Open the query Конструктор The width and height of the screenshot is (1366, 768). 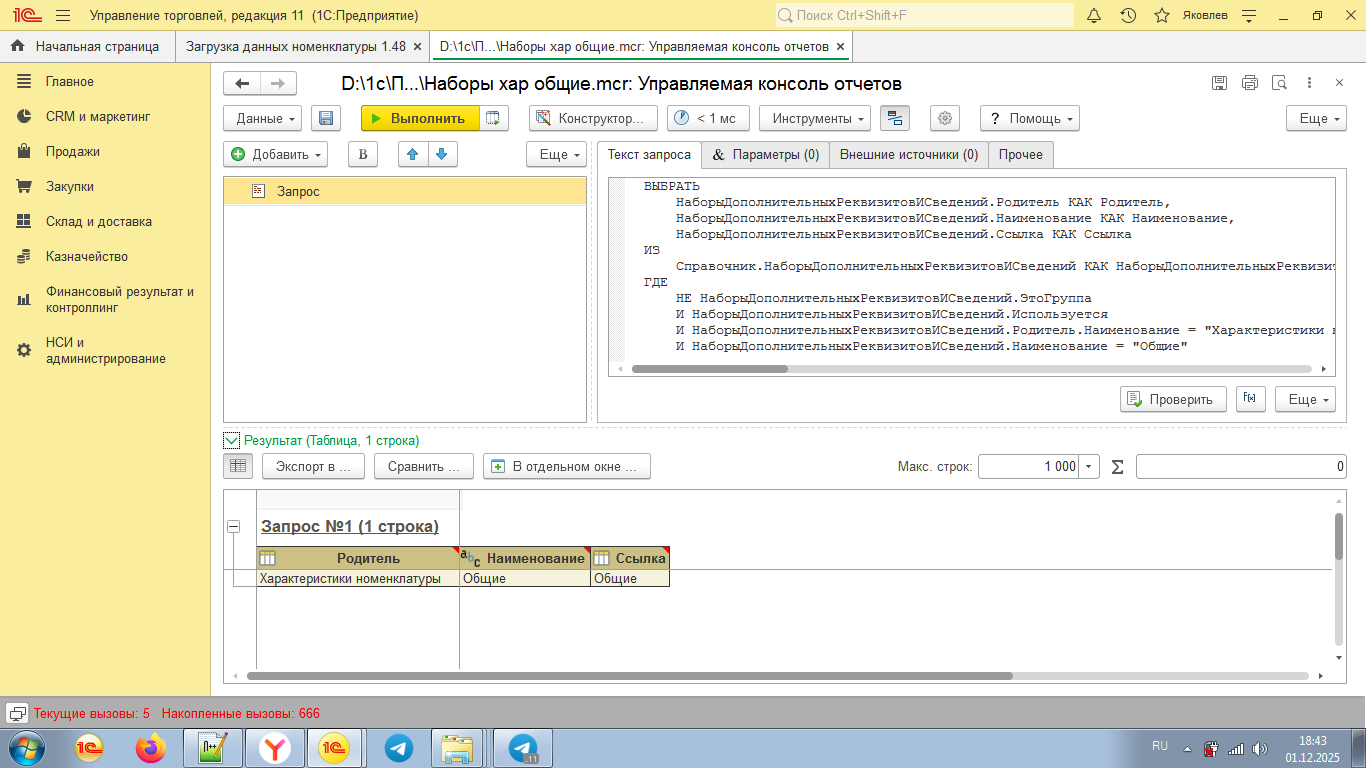pyautogui.click(x=593, y=118)
